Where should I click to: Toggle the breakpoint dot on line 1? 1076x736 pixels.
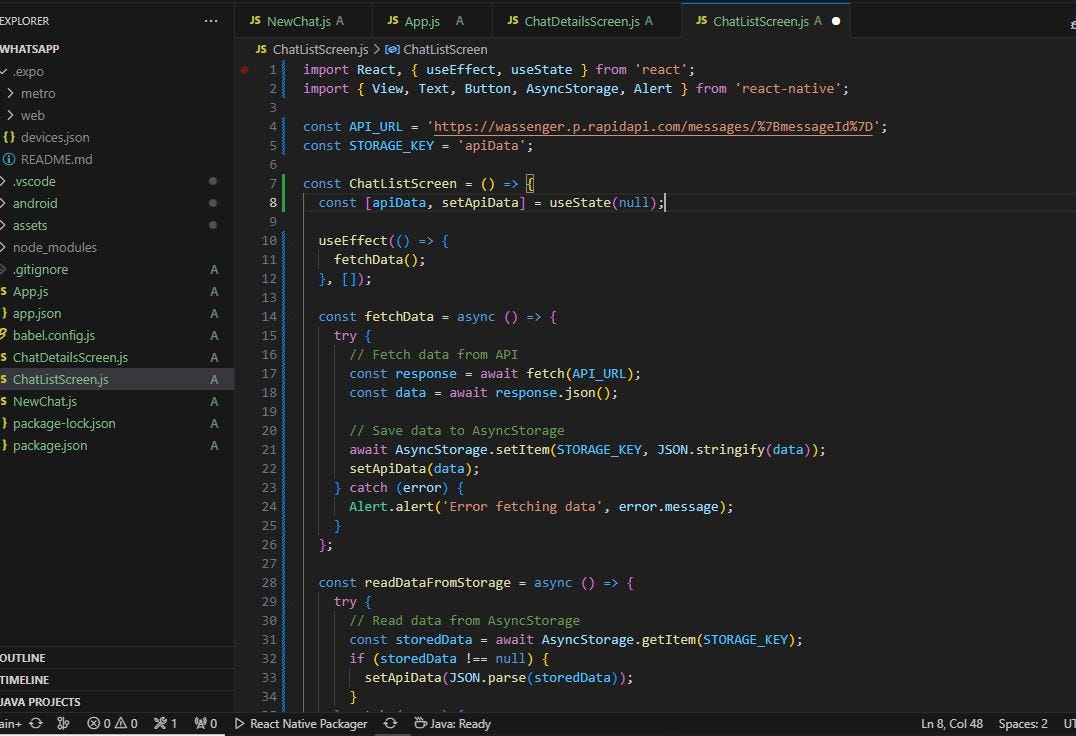[x=244, y=69]
